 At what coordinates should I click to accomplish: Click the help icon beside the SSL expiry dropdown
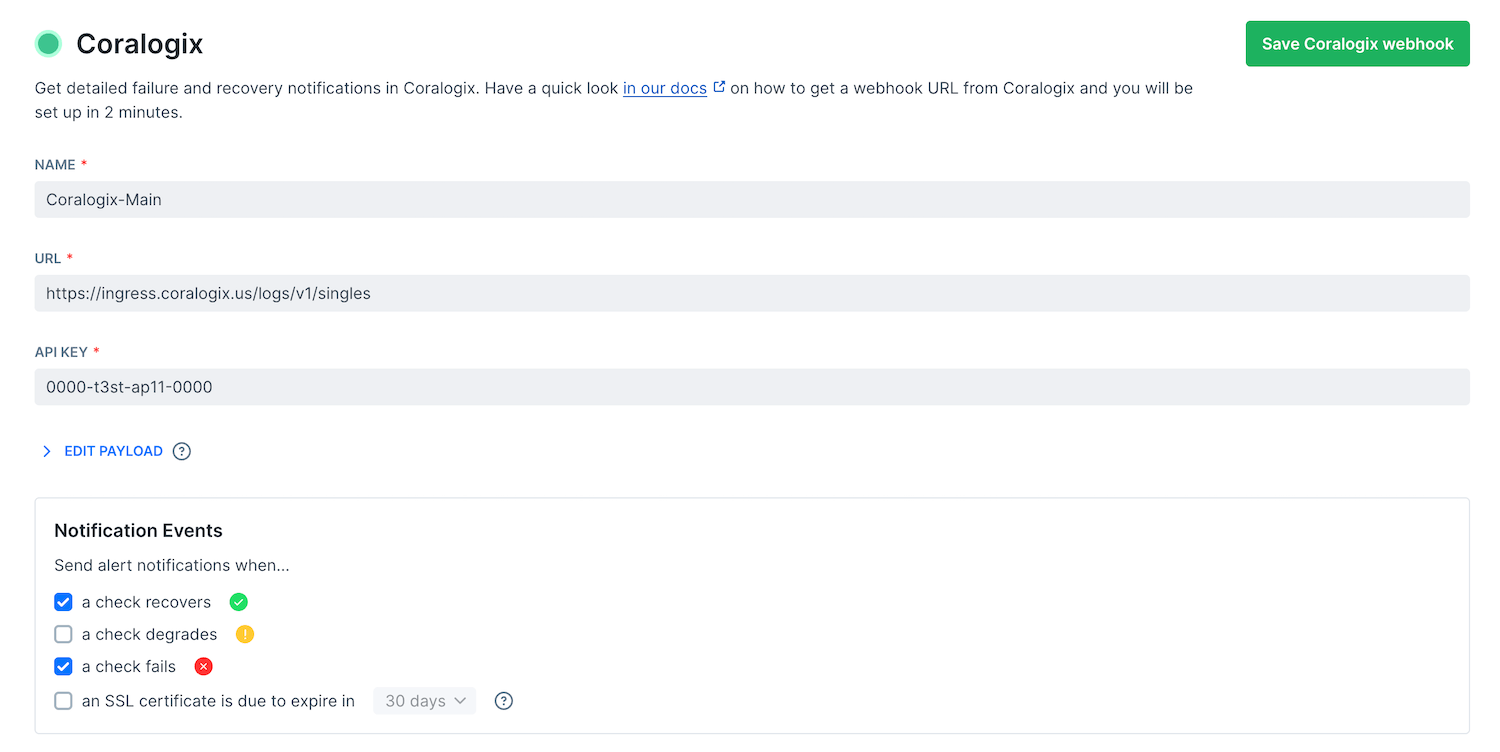tap(503, 701)
